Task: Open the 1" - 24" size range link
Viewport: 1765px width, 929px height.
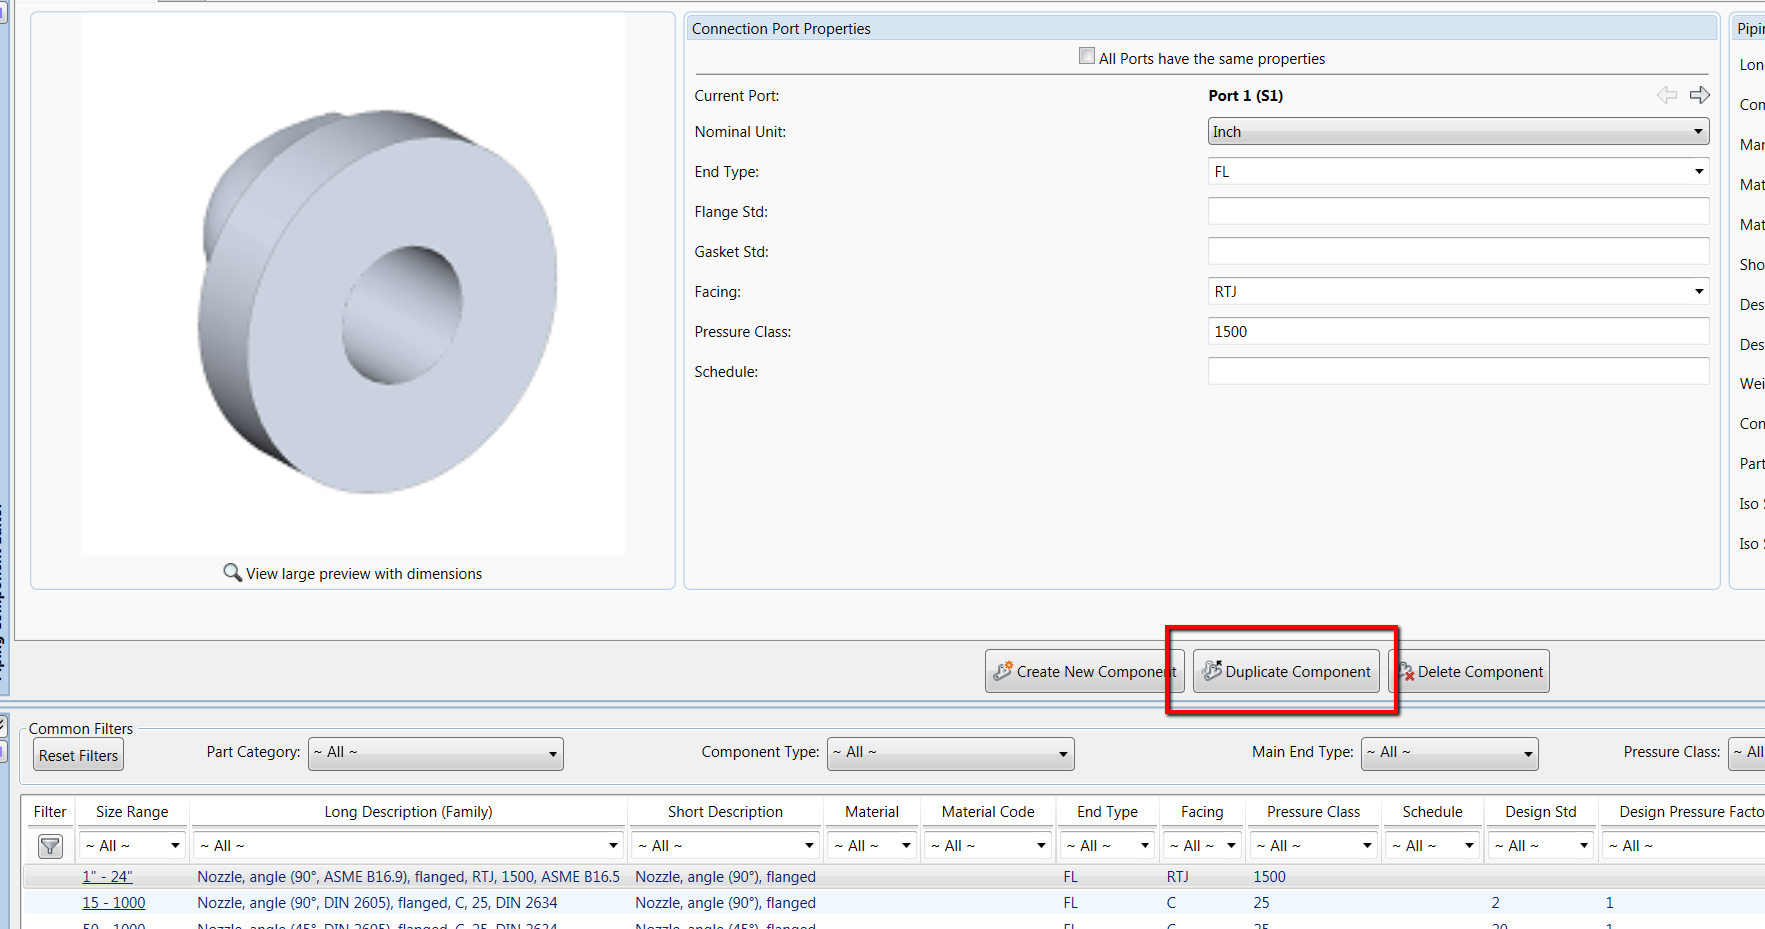Action: click(107, 877)
